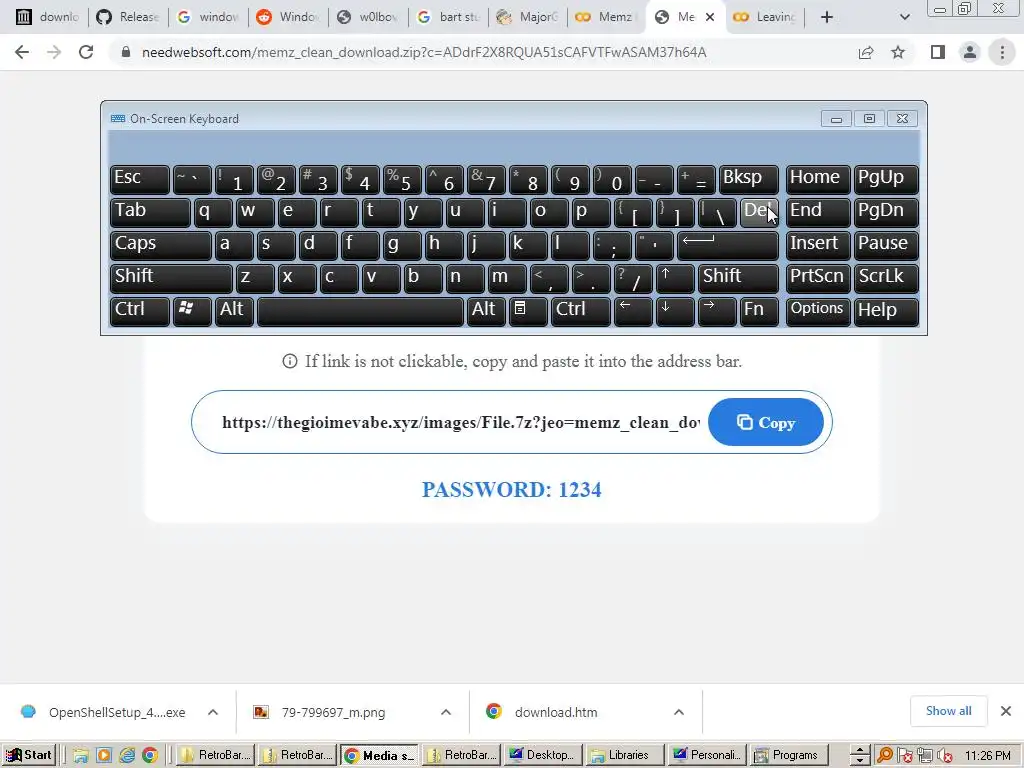Image resolution: width=1024 pixels, height=768 pixels.
Task: Switch to Personali... taskbar window
Action: coord(707,755)
